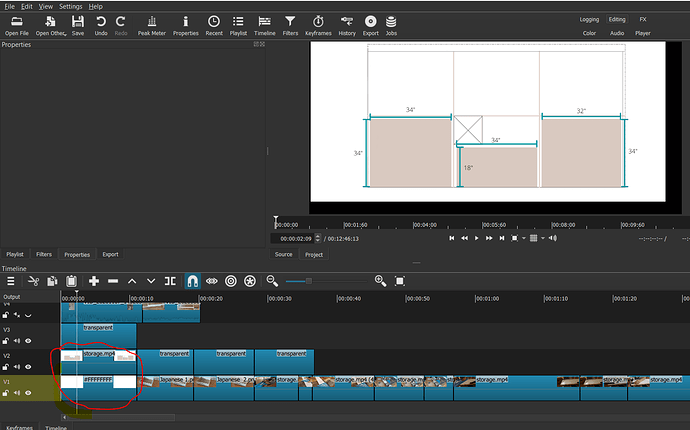This screenshot has height=430, width=690.
Task: Switch to Player layout
Action: tap(642, 33)
